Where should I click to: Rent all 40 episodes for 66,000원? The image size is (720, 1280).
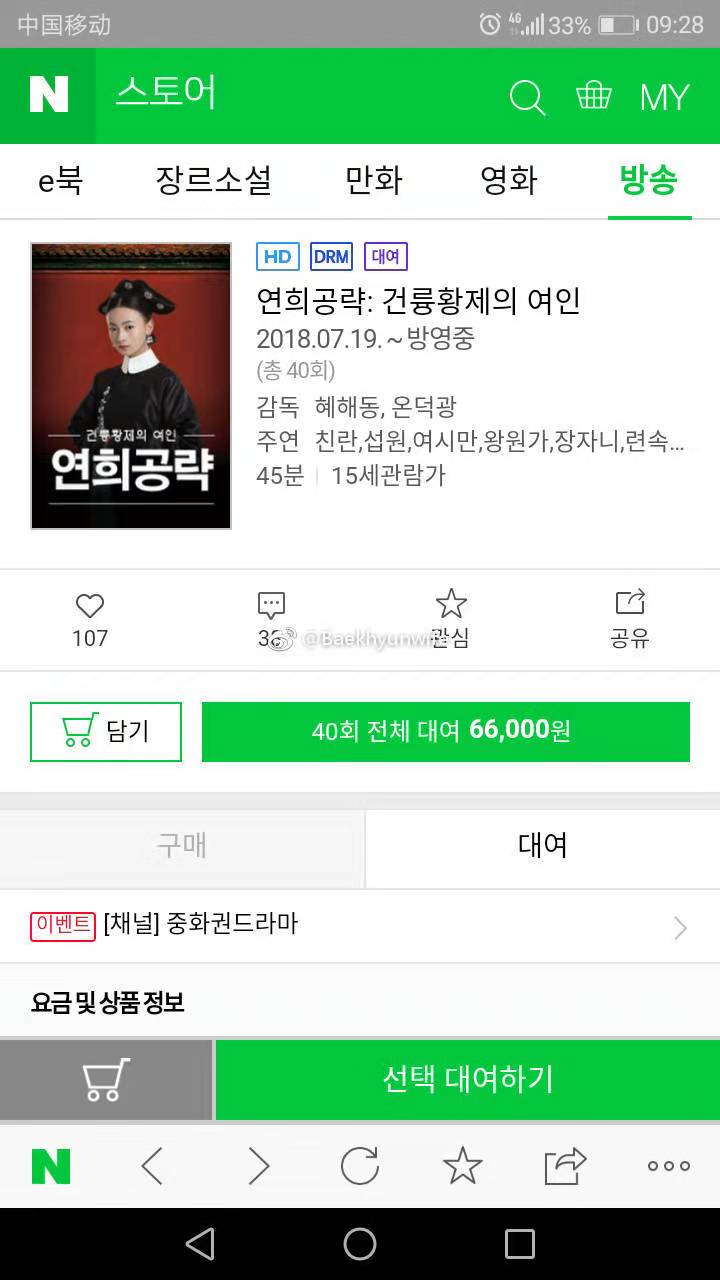[x=446, y=732]
